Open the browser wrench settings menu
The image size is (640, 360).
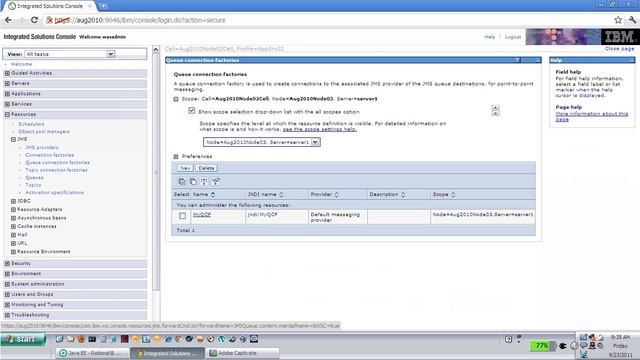click(632, 20)
